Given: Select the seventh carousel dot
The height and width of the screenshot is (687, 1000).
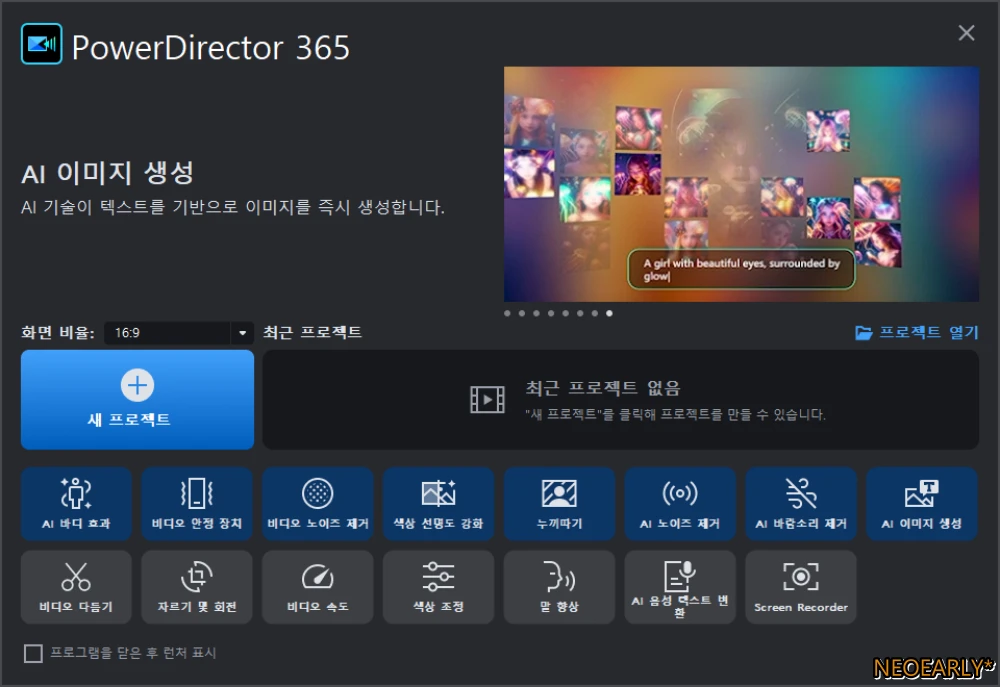Looking at the screenshot, I should [x=594, y=313].
